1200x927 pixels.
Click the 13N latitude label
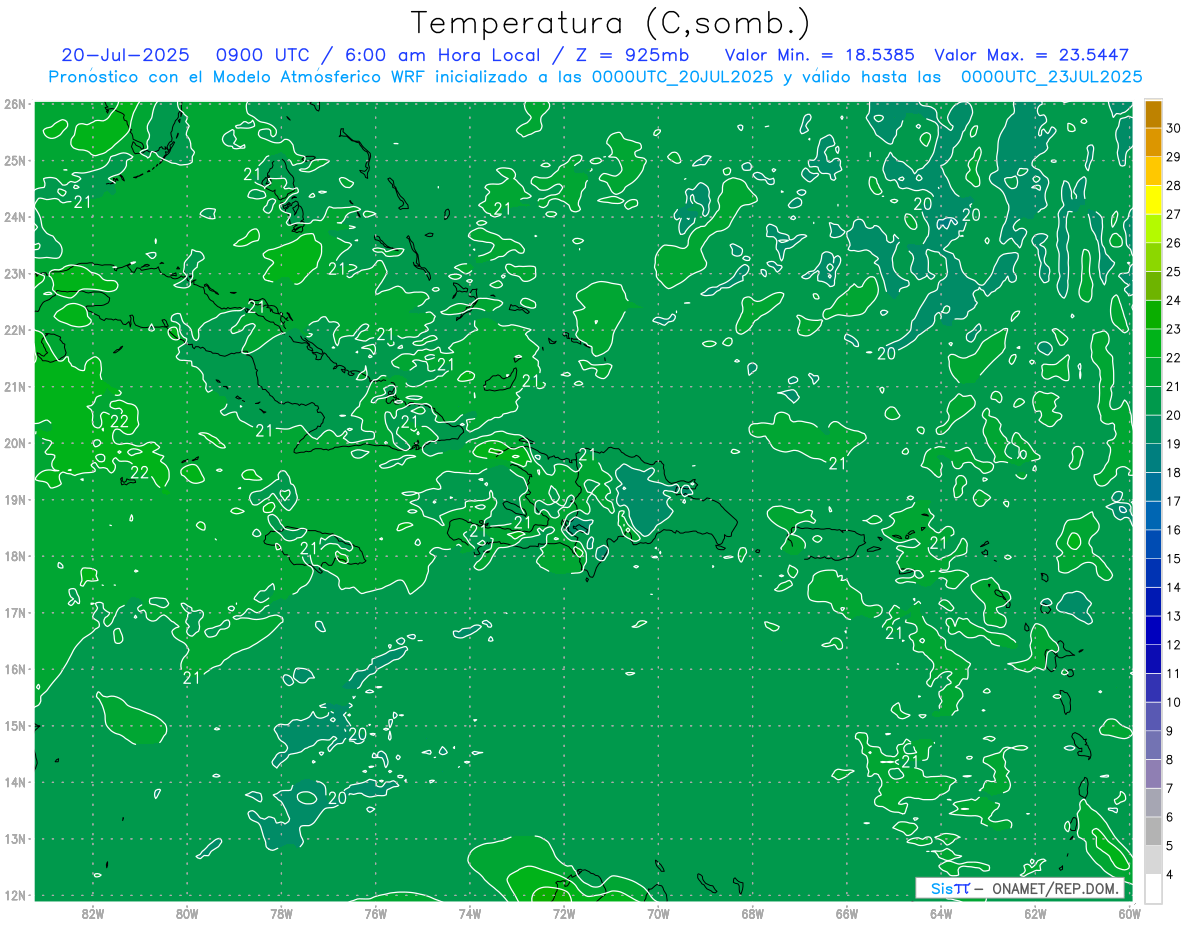[14, 838]
